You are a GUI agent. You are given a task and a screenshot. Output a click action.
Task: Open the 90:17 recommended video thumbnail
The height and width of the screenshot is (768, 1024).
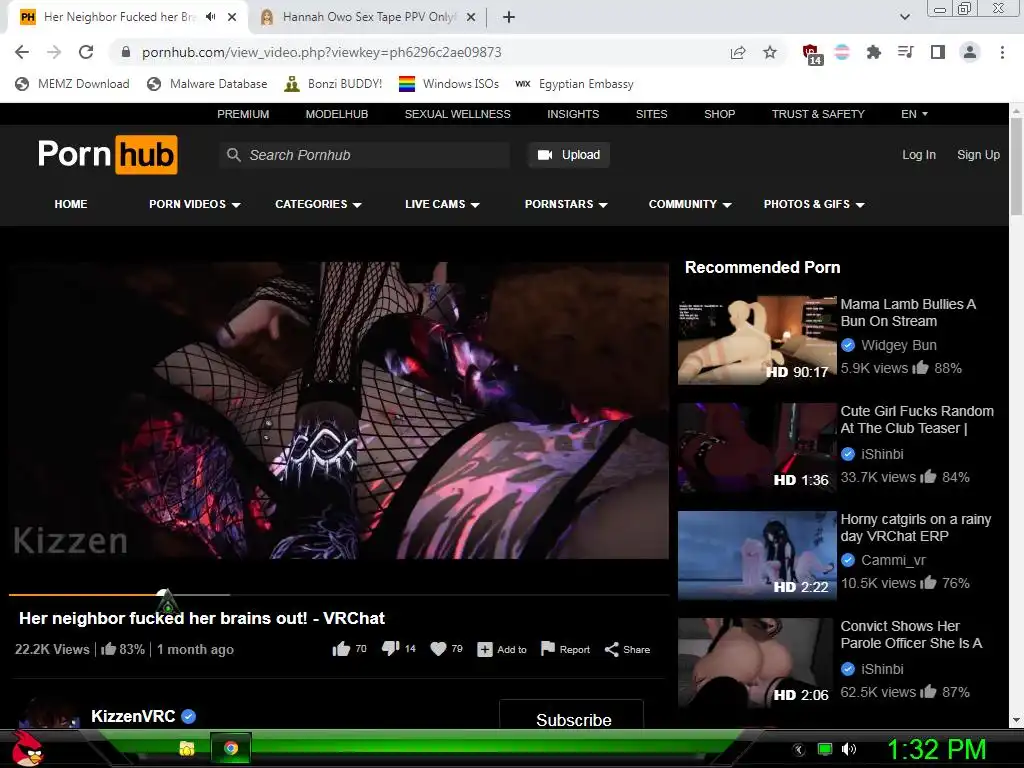(757, 340)
